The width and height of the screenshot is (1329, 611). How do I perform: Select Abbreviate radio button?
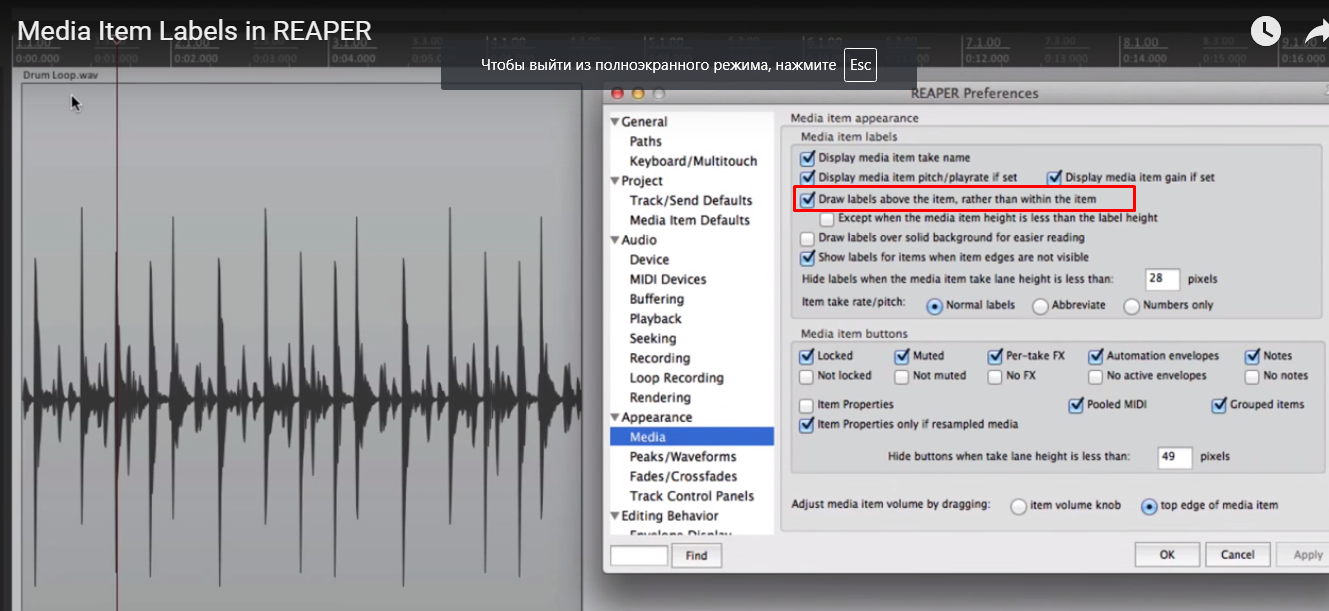point(1040,306)
